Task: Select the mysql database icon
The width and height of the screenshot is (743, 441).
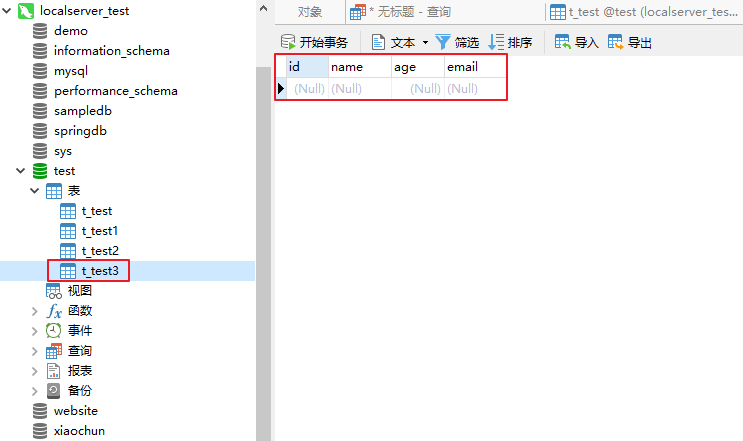Action: pos(40,71)
